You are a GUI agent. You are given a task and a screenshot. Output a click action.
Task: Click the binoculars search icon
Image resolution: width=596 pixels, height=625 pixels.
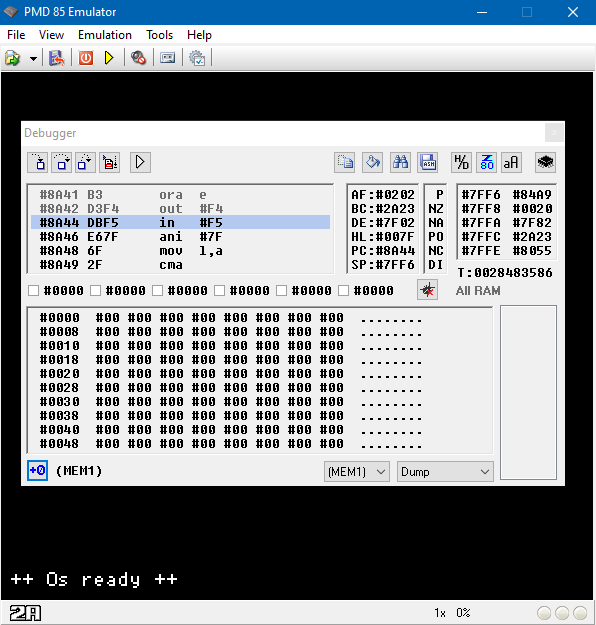pyautogui.click(x=400, y=162)
